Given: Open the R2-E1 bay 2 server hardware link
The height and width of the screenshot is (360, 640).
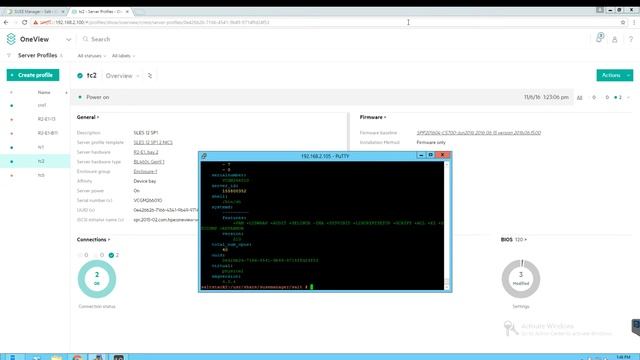Looking at the screenshot, I should (x=146, y=152).
